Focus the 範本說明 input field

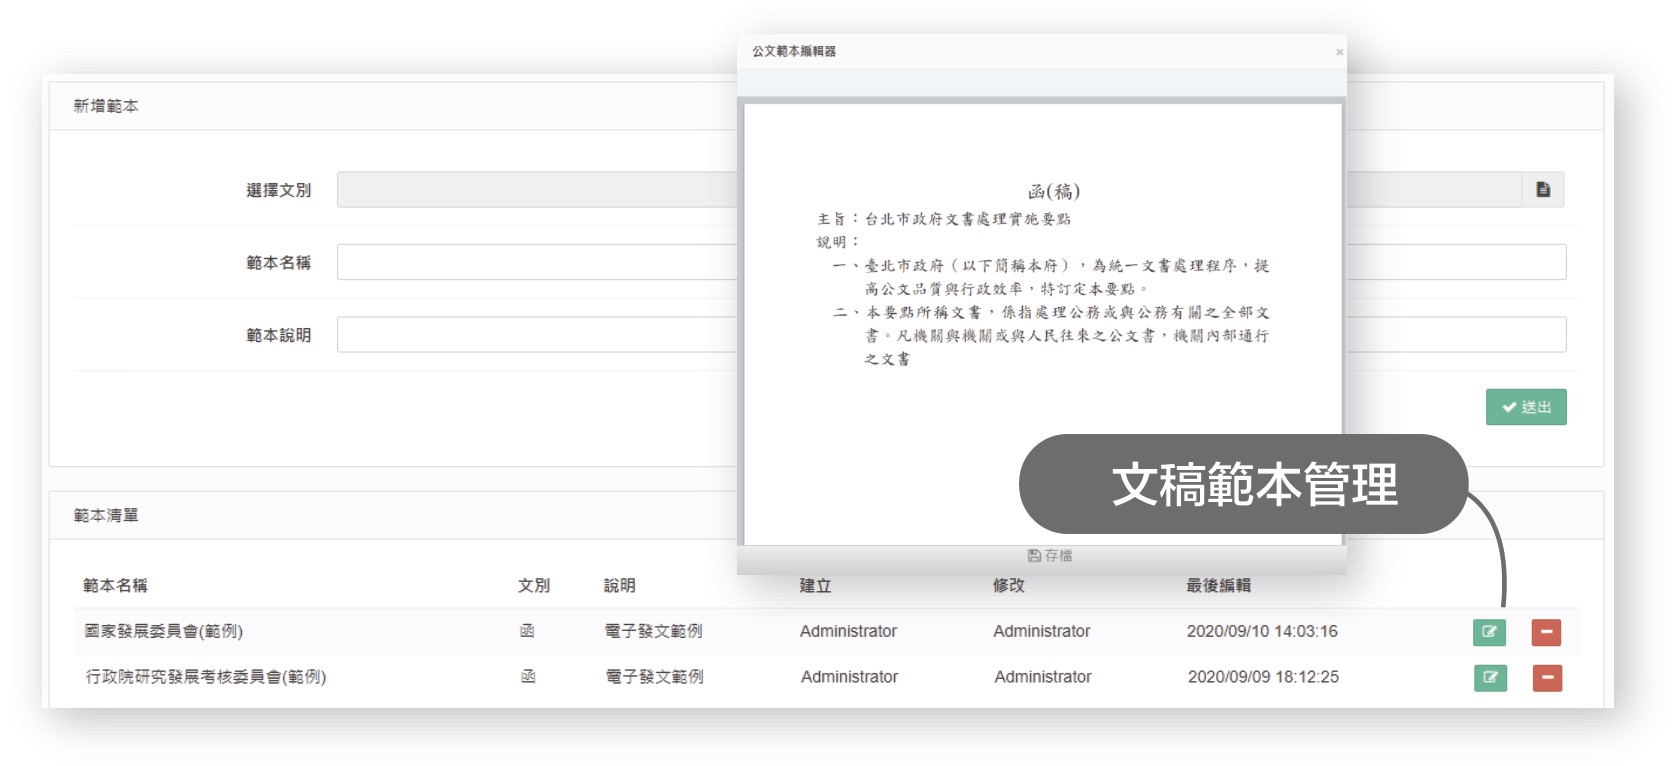(536, 335)
